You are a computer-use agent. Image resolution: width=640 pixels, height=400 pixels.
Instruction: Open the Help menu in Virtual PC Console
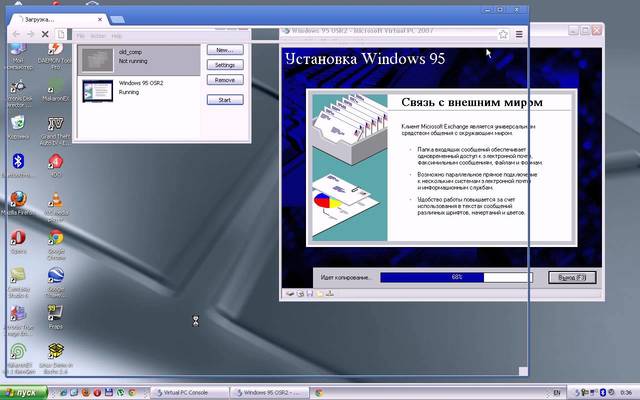117,36
